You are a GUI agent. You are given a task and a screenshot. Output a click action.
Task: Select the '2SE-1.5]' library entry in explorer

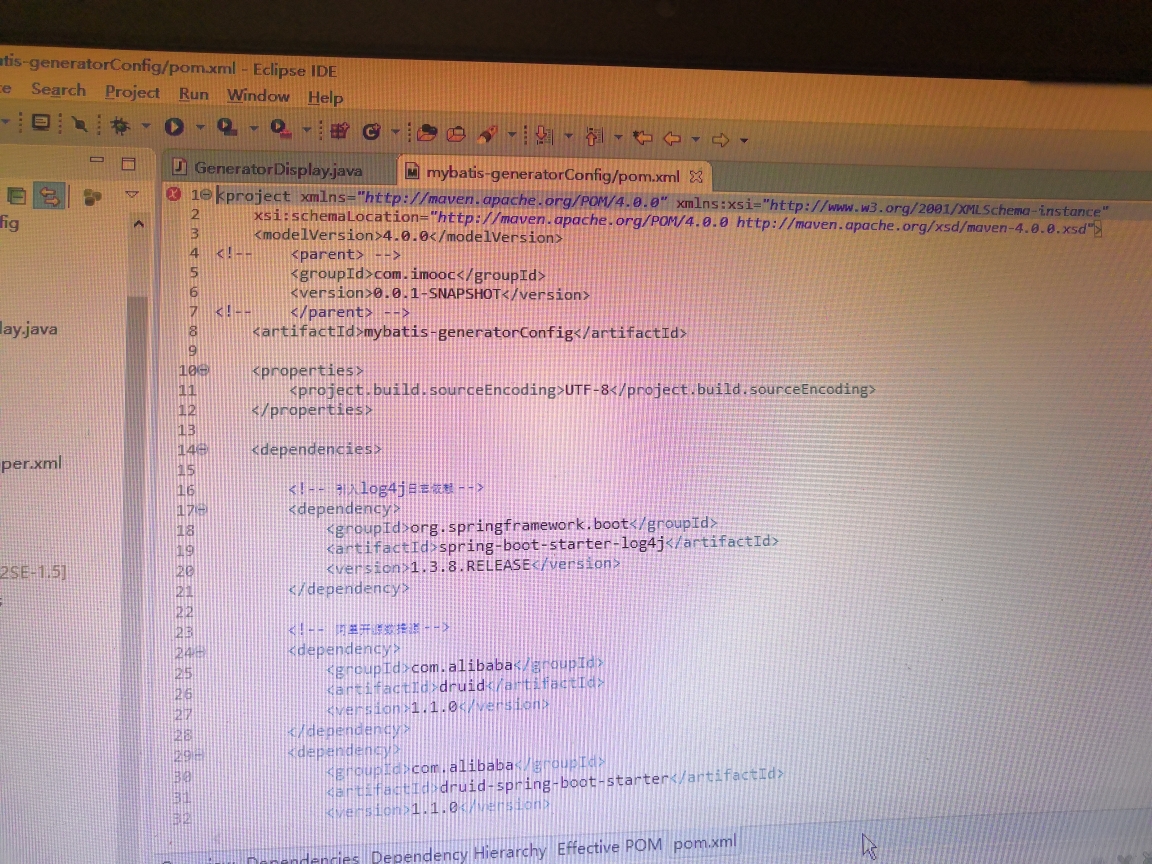[x=33, y=572]
